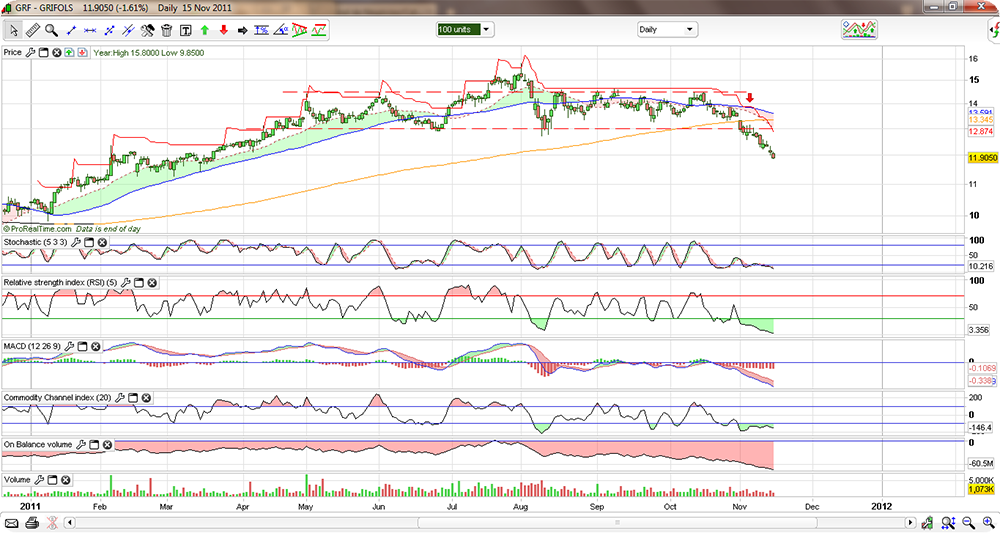Choose the percentage retracement tool
1000x533 pixels.
point(261,29)
